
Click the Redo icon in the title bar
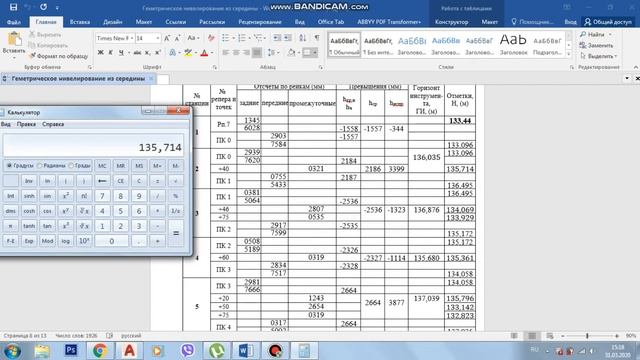(43, 7)
